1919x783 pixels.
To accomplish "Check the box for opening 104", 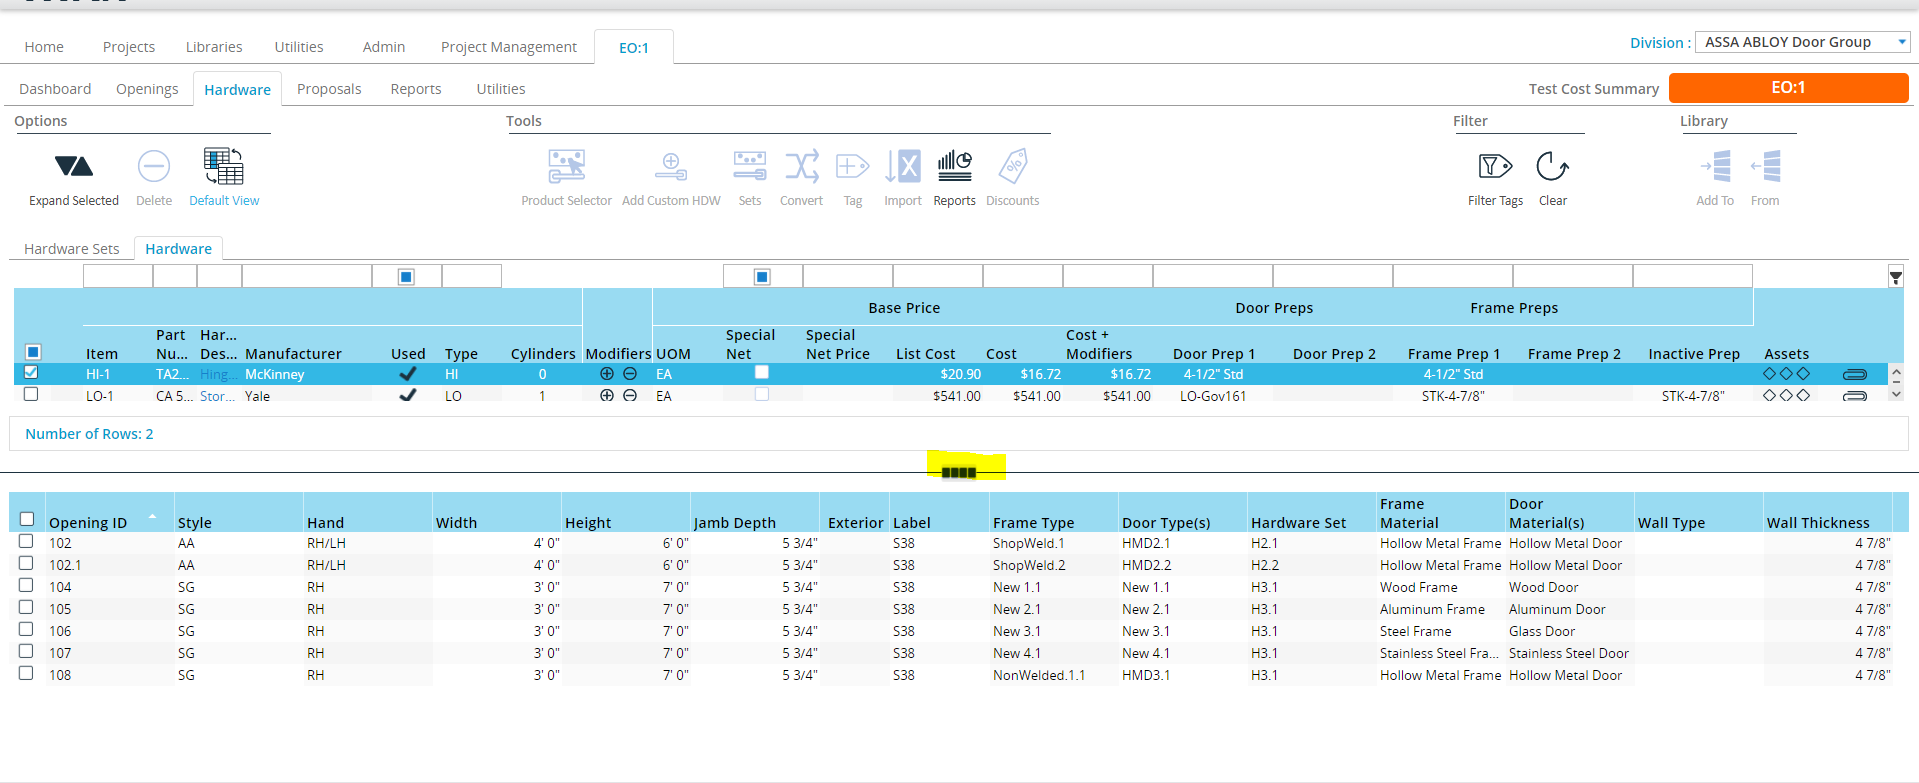I will tap(26, 586).
